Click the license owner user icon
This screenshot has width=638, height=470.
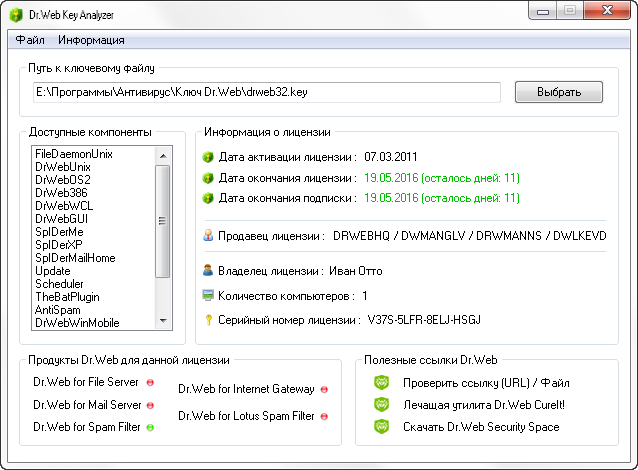pyautogui.click(x=208, y=270)
